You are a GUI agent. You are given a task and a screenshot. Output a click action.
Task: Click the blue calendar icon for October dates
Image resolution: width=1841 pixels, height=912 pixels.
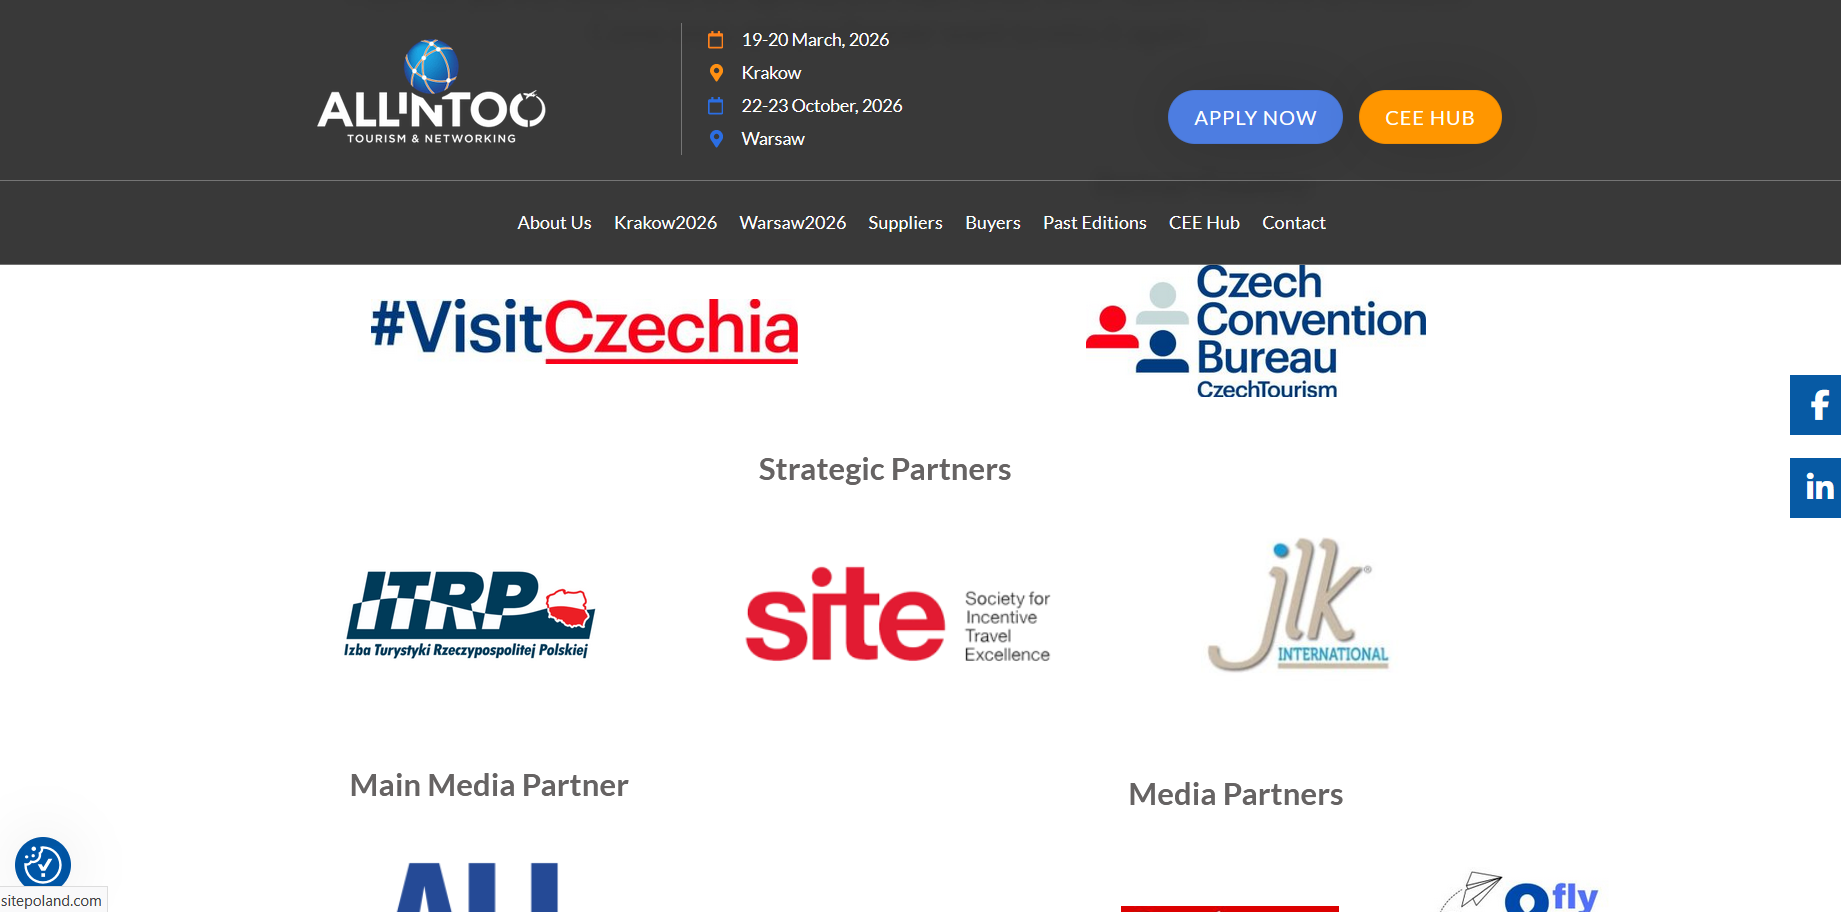coord(716,106)
